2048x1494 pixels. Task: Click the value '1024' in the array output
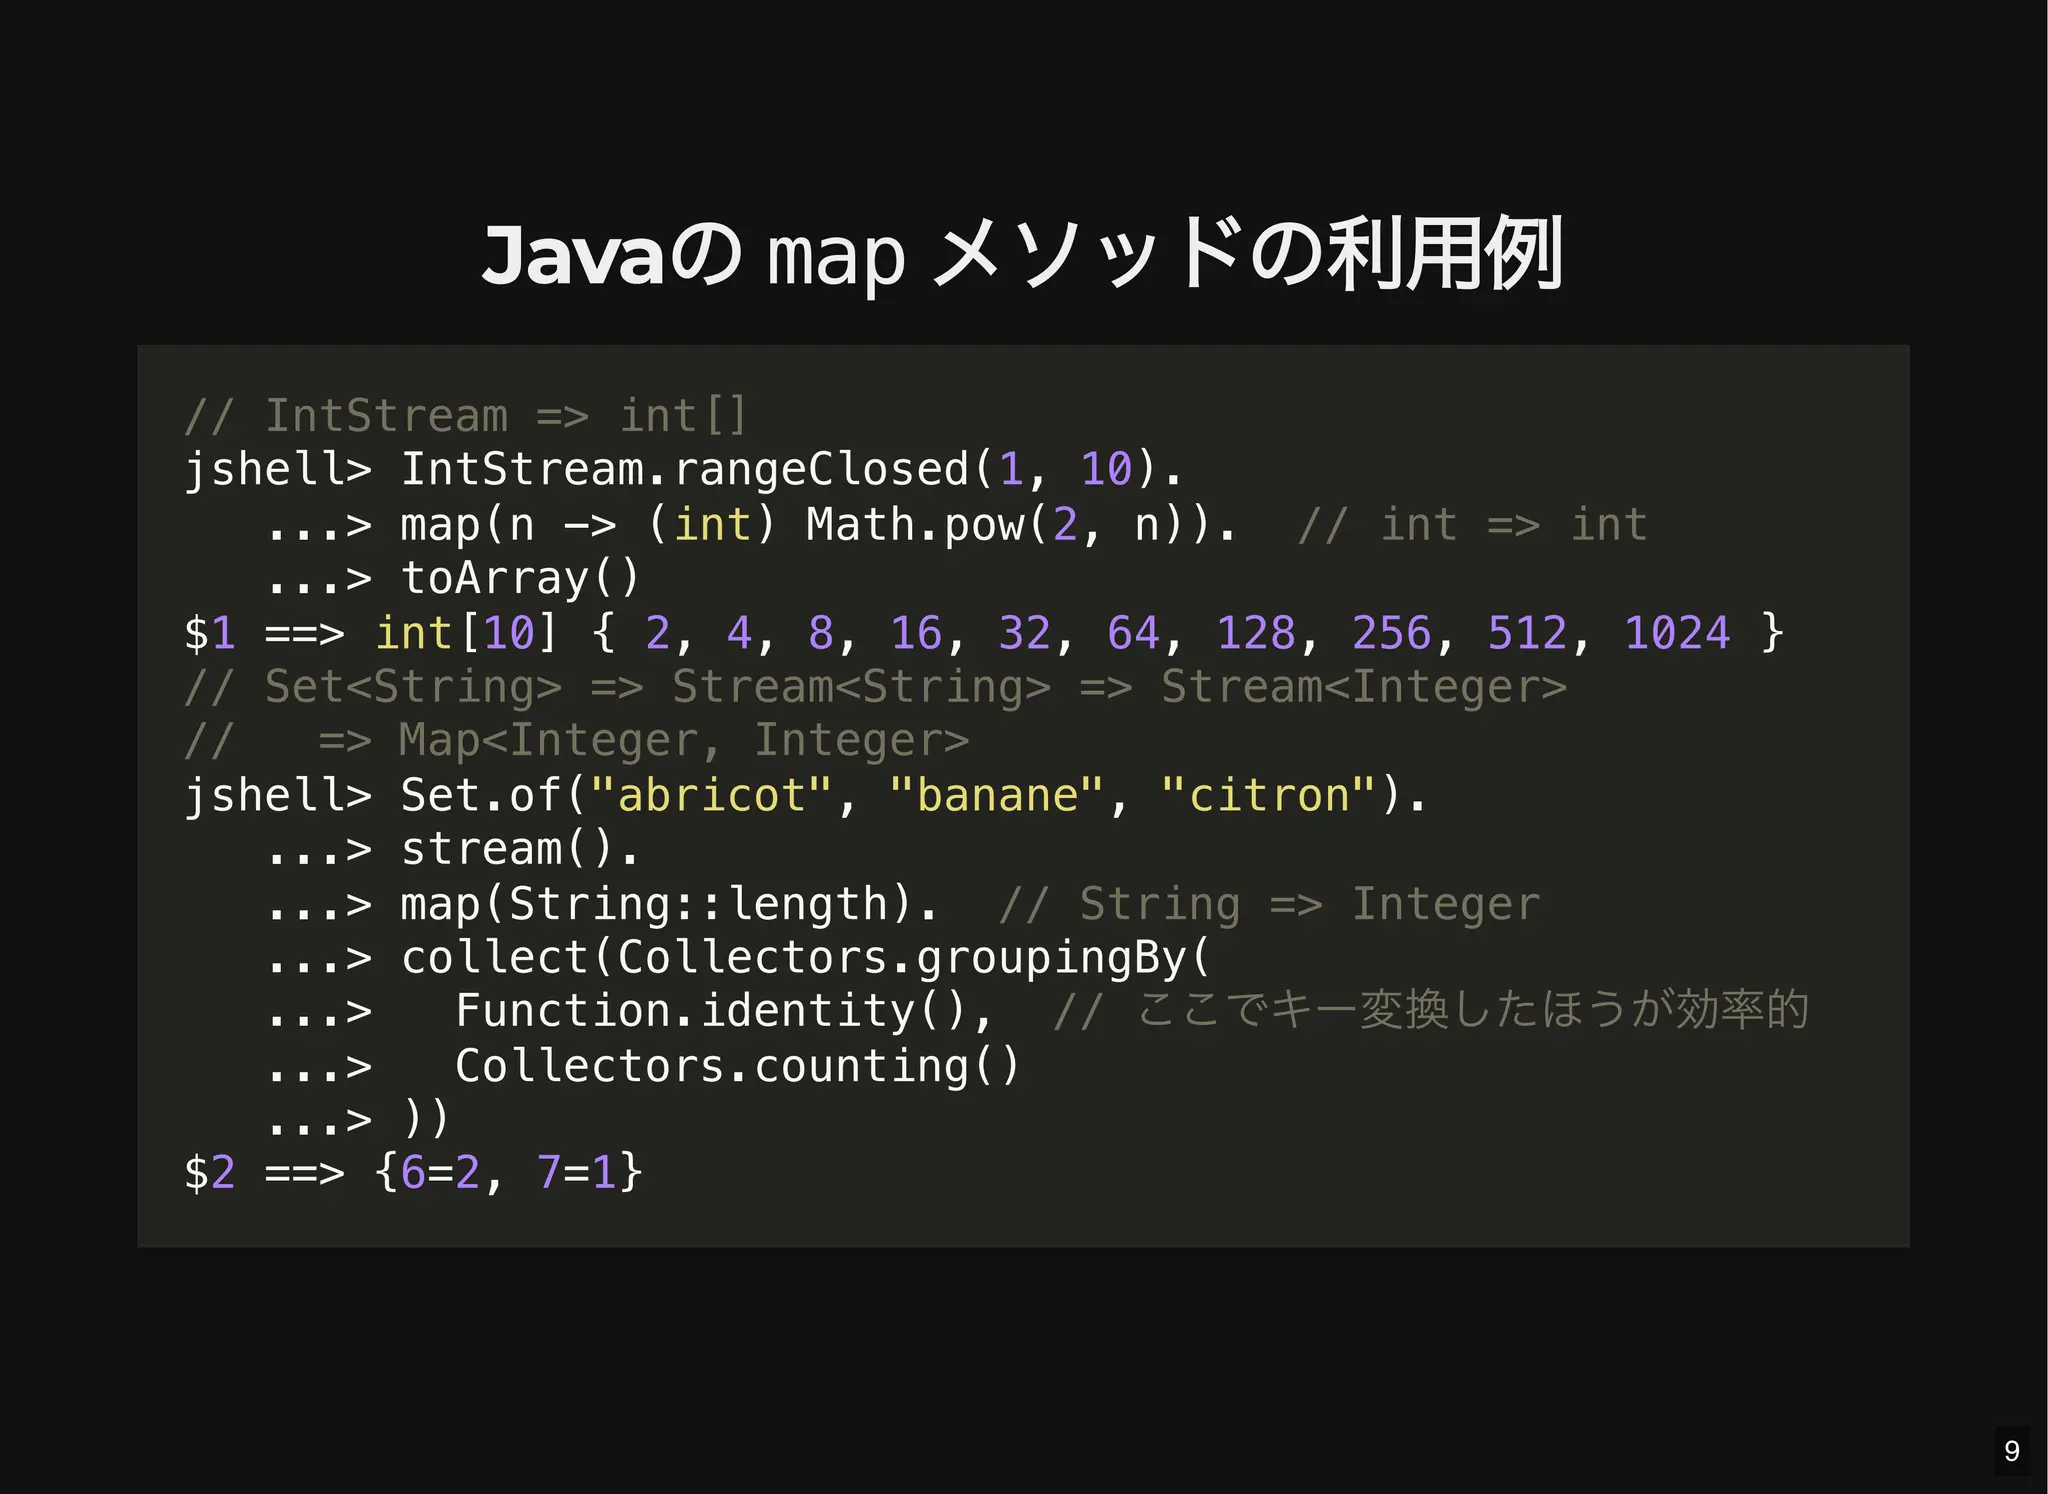click(x=1677, y=633)
